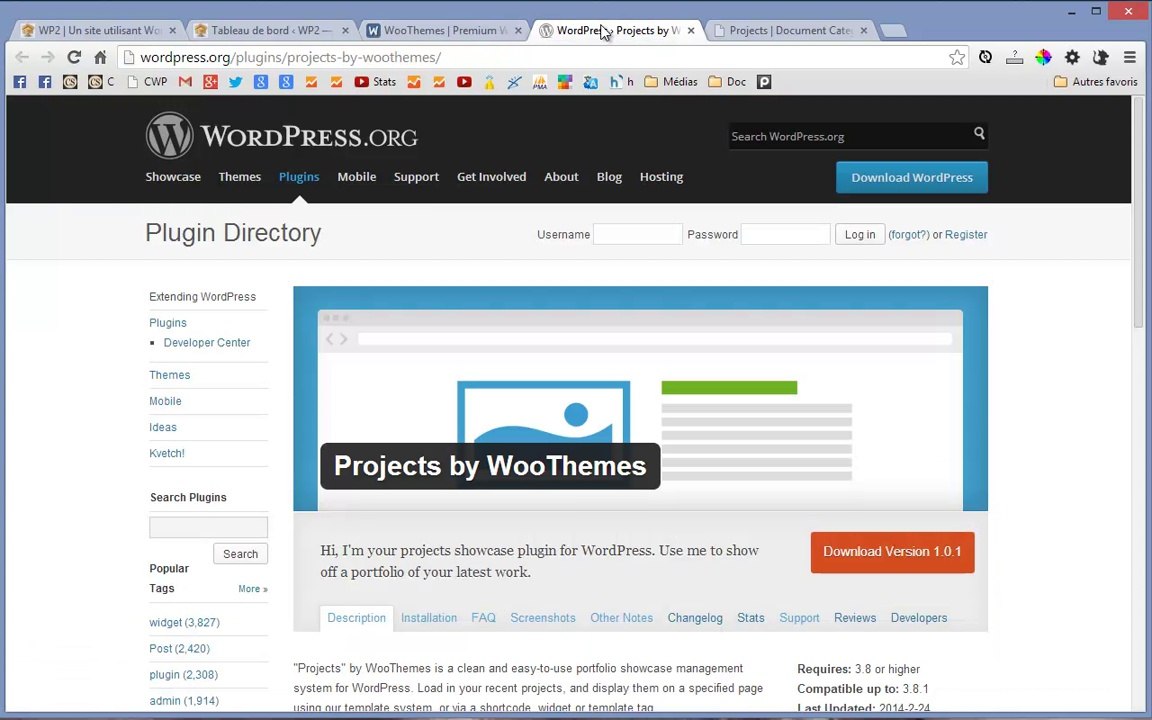Go to the browser Home page
The height and width of the screenshot is (720, 1152).
(x=101, y=57)
